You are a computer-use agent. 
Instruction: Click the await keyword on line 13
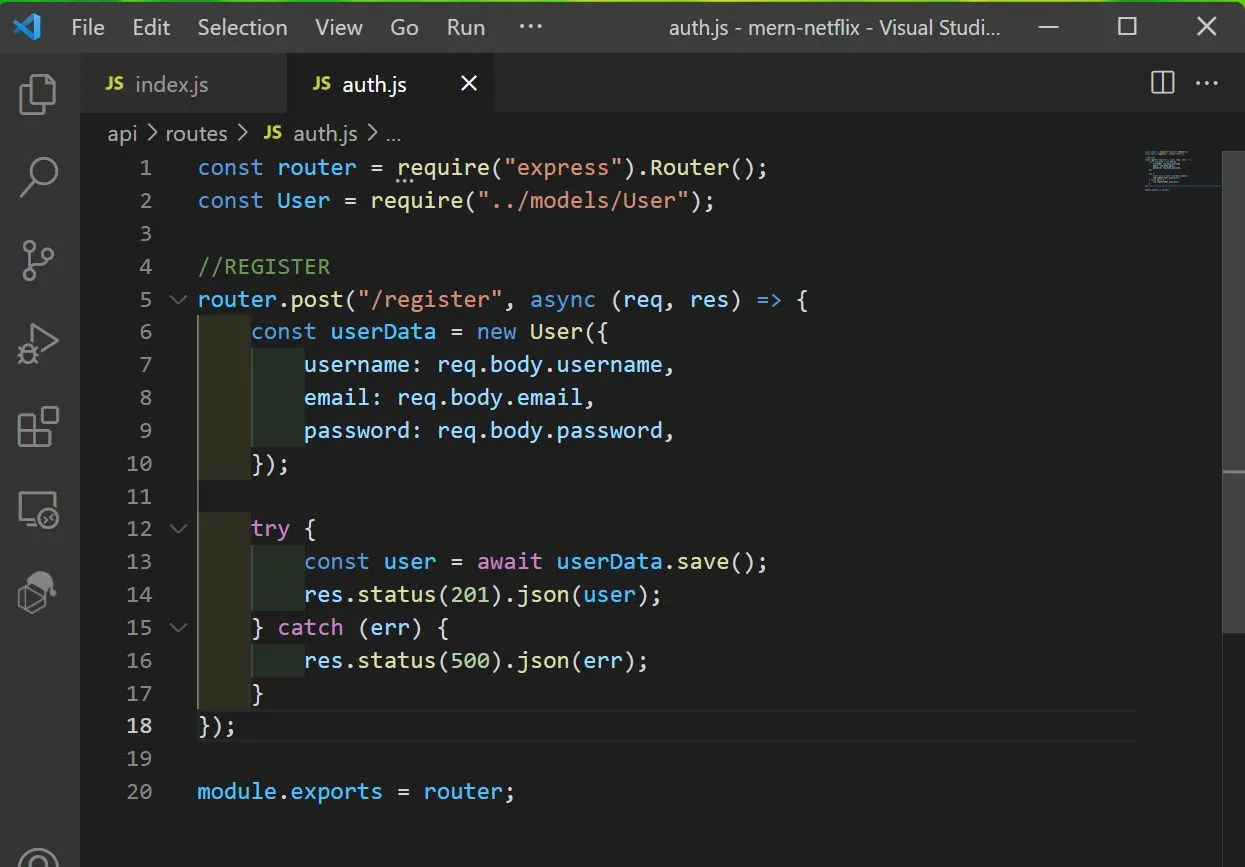pos(510,562)
